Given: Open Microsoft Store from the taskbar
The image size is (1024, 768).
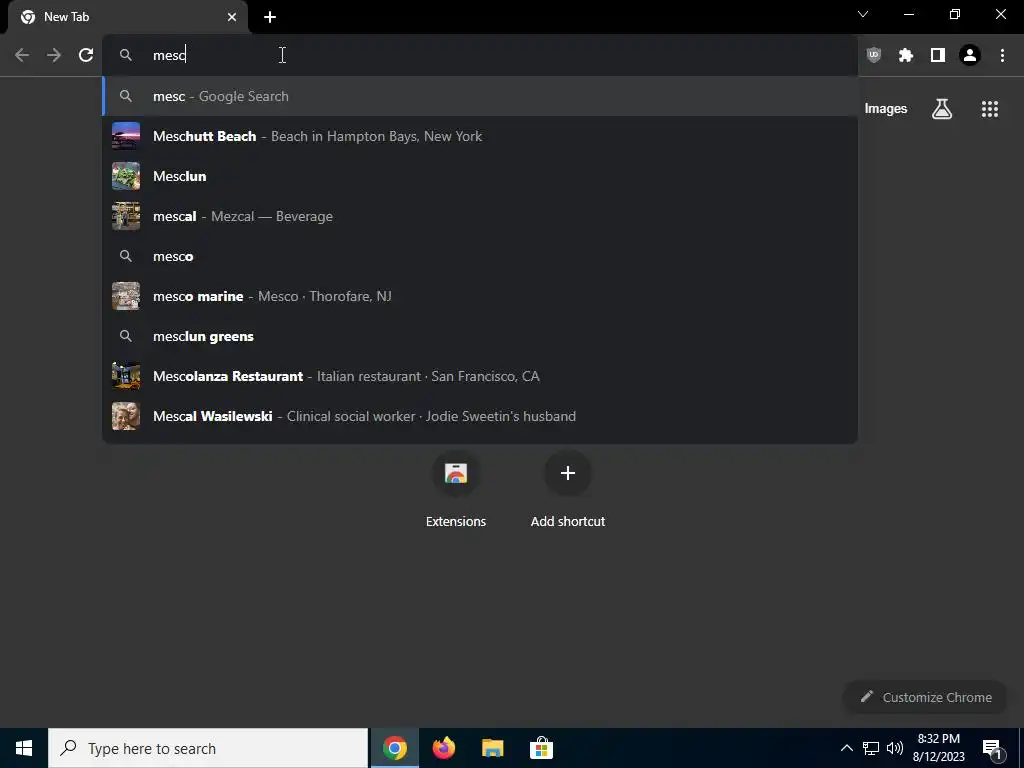Looking at the screenshot, I should pos(541,748).
